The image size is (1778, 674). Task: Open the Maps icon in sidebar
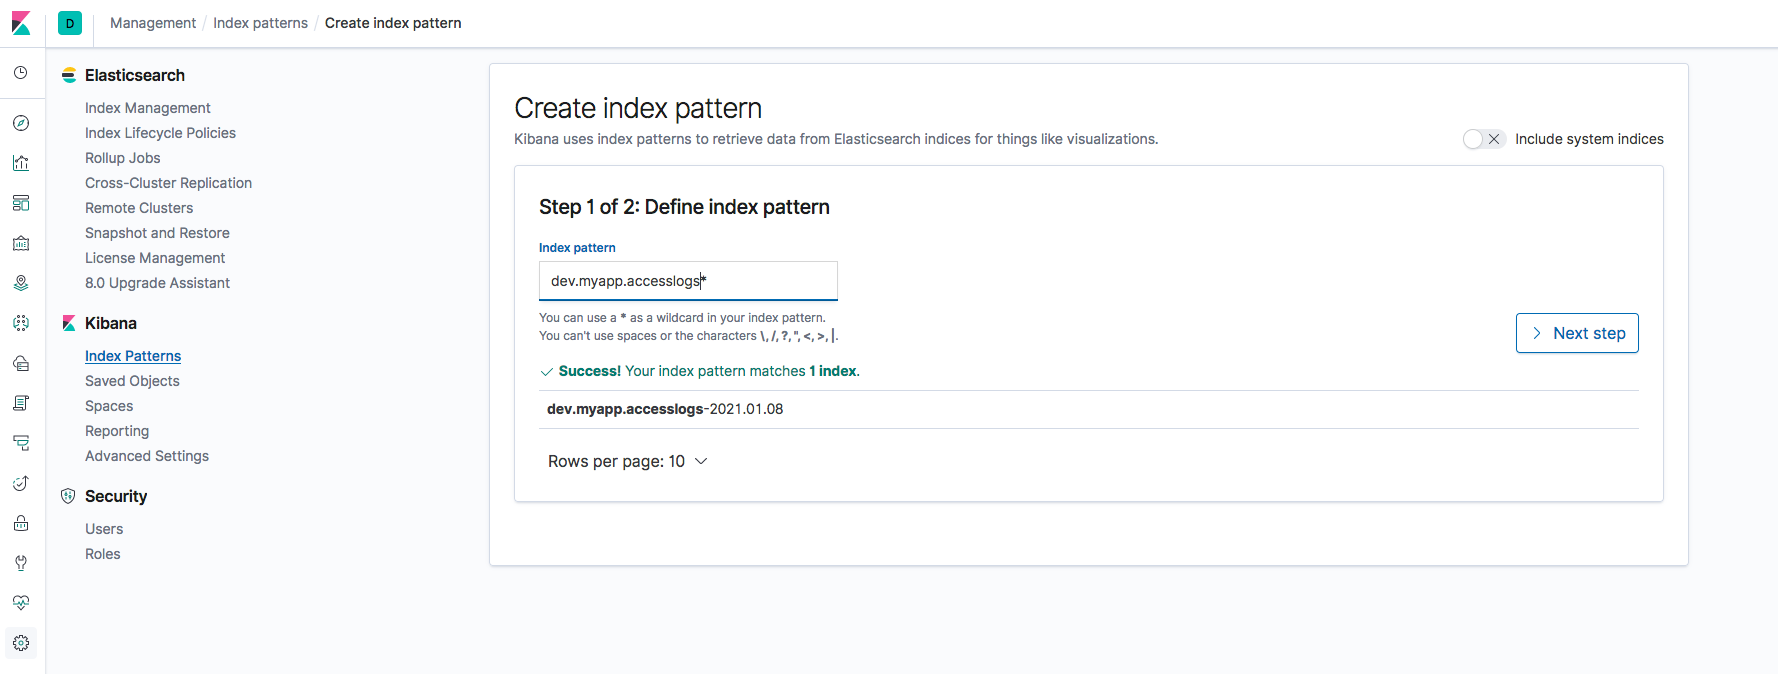point(21,283)
